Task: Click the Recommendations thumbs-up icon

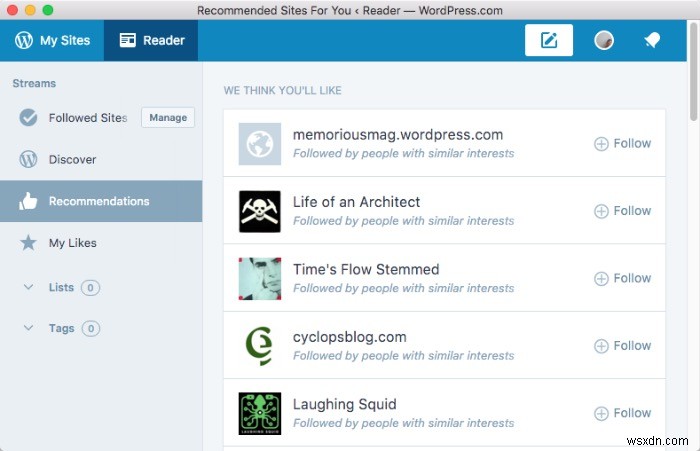Action: [x=28, y=201]
